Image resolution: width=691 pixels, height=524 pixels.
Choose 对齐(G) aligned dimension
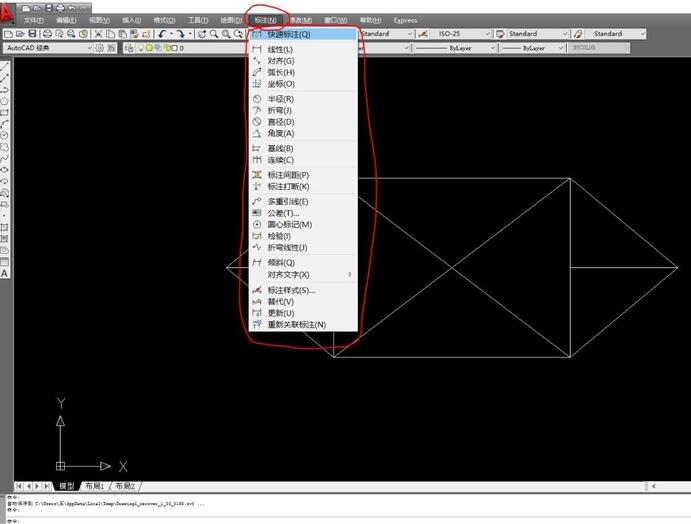coord(303,61)
